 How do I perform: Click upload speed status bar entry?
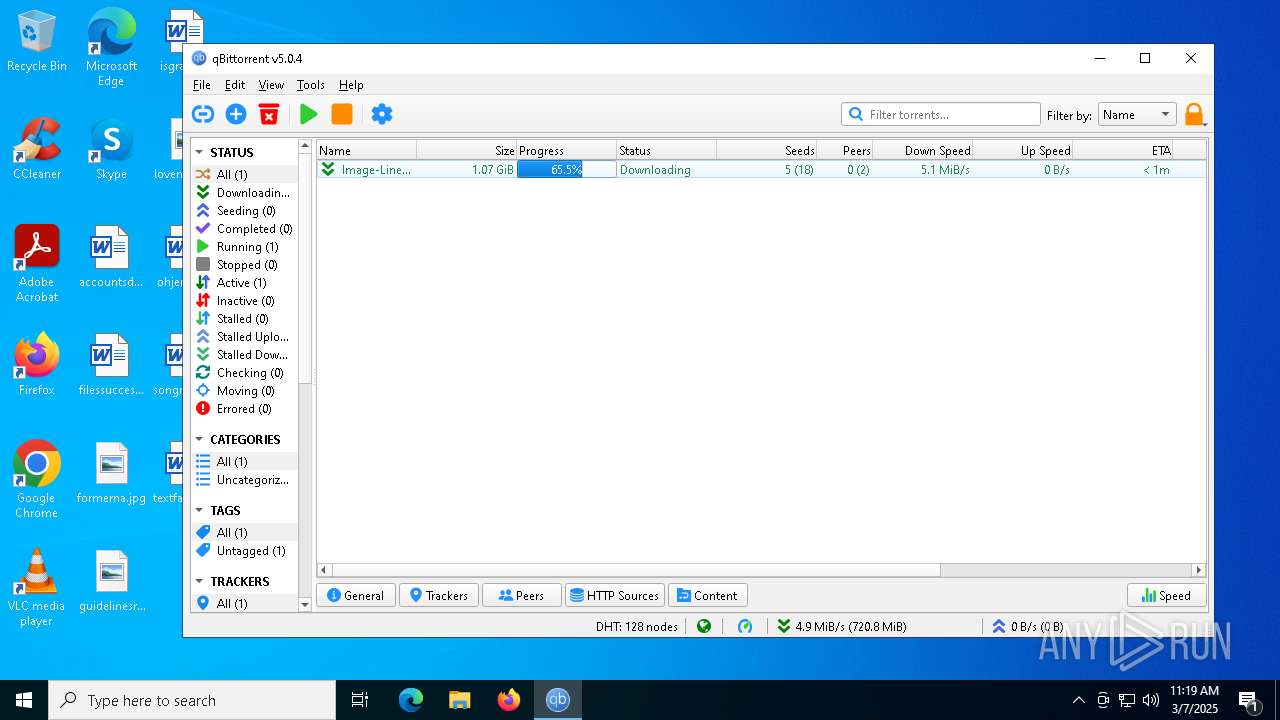1027,626
